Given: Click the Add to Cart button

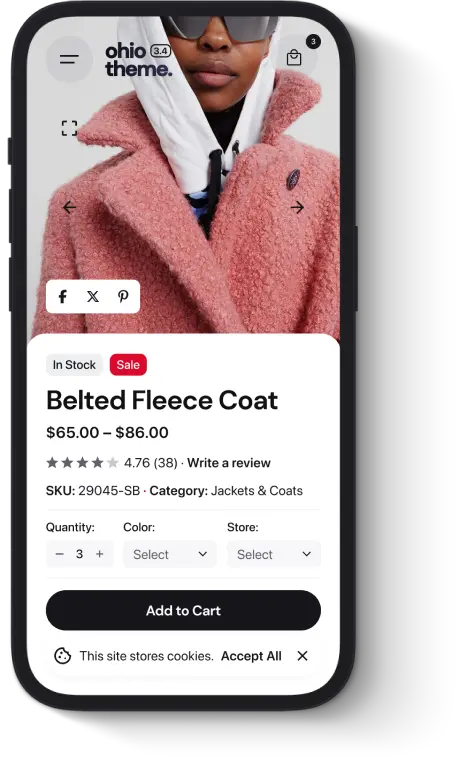Looking at the screenshot, I should [183, 610].
